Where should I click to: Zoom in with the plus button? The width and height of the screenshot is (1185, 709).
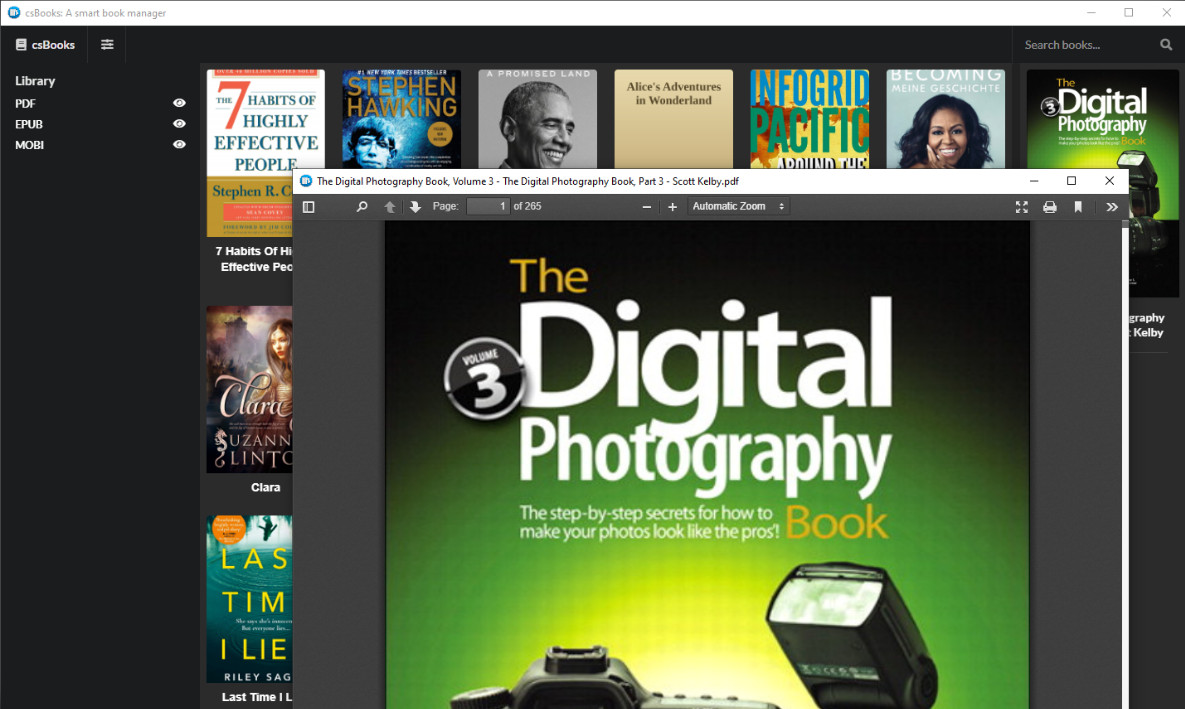pos(672,206)
